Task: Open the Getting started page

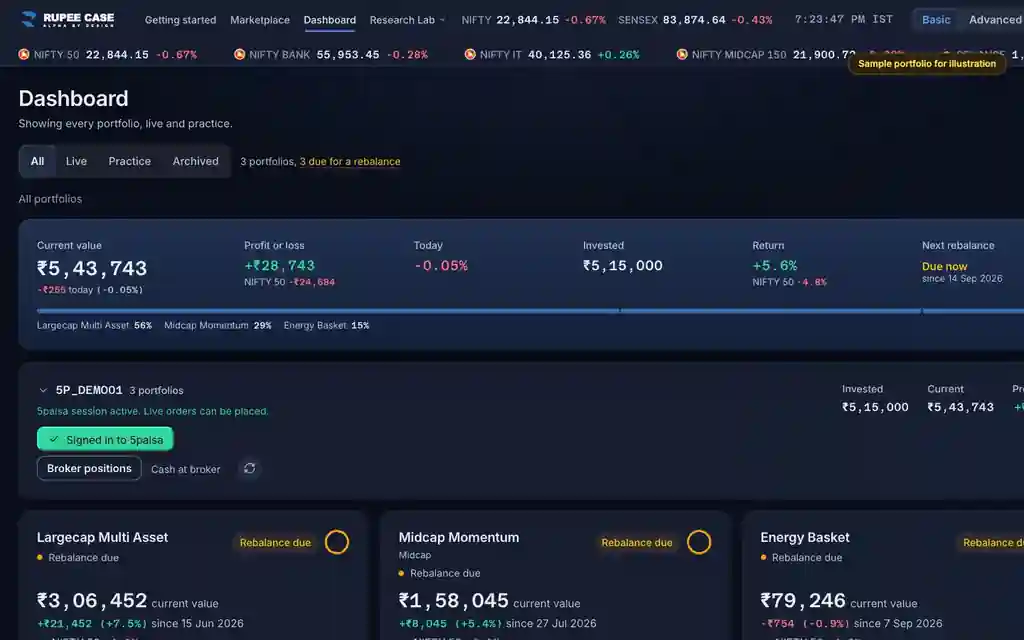Action: 180,20
